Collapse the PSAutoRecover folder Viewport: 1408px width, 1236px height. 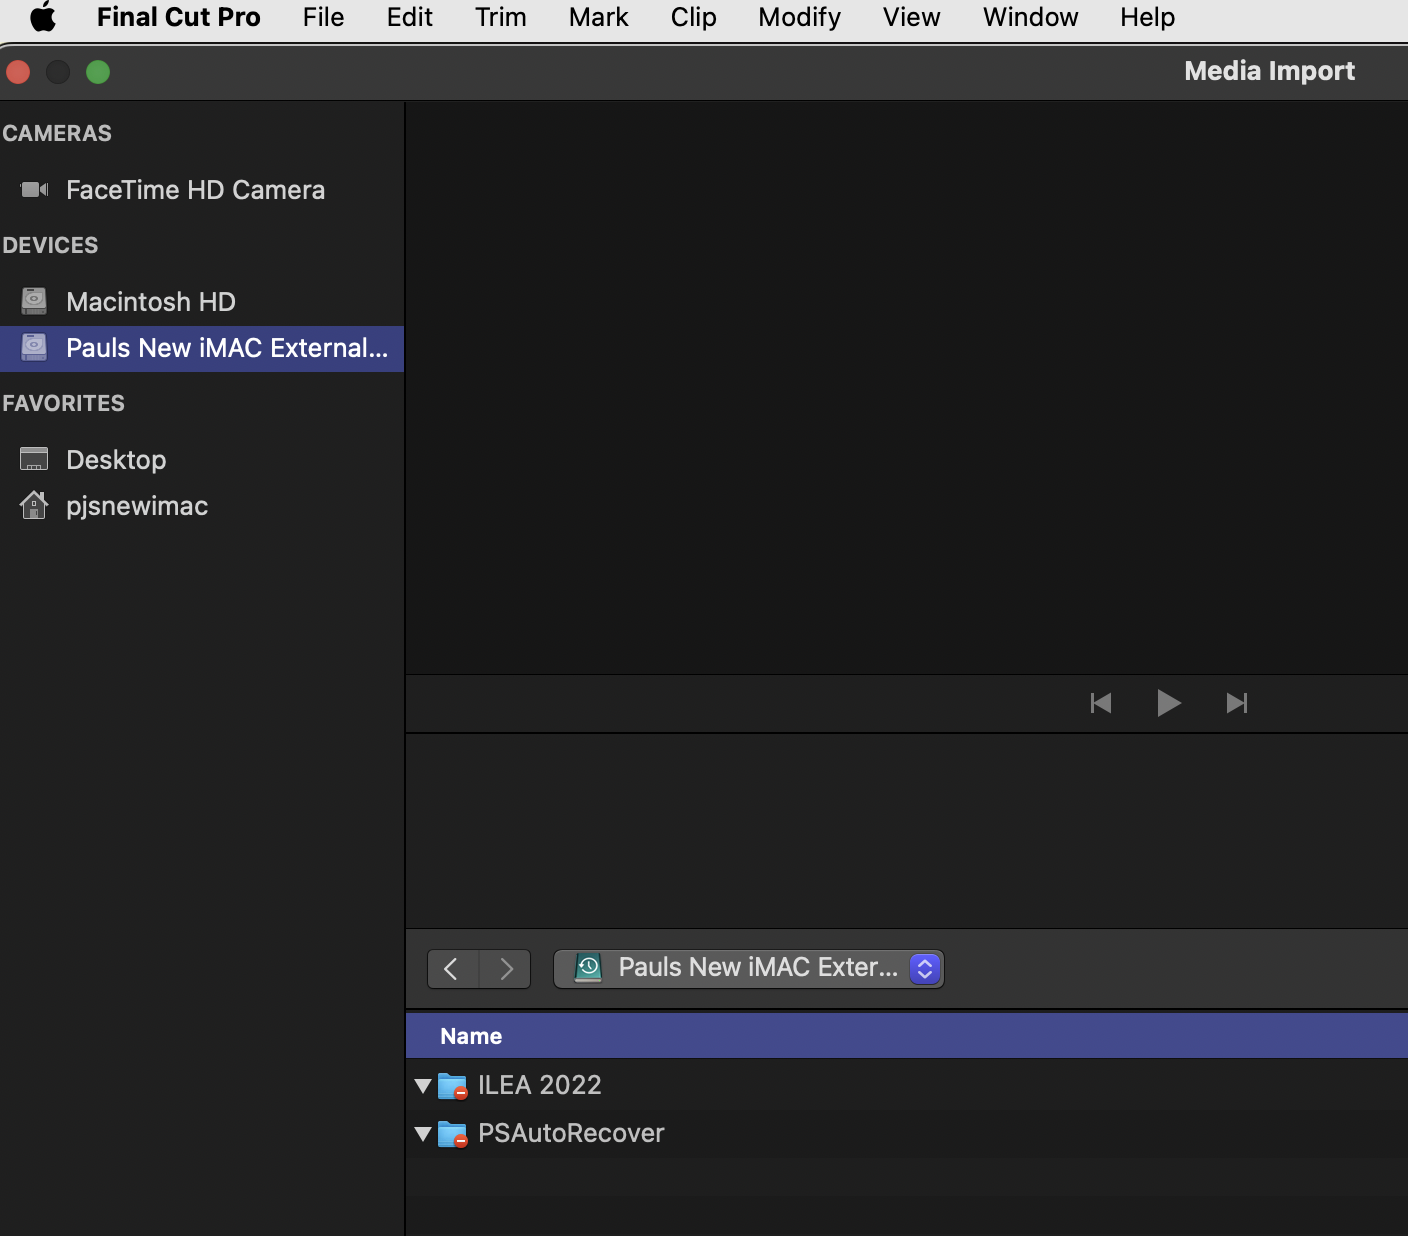[423, 1133]
